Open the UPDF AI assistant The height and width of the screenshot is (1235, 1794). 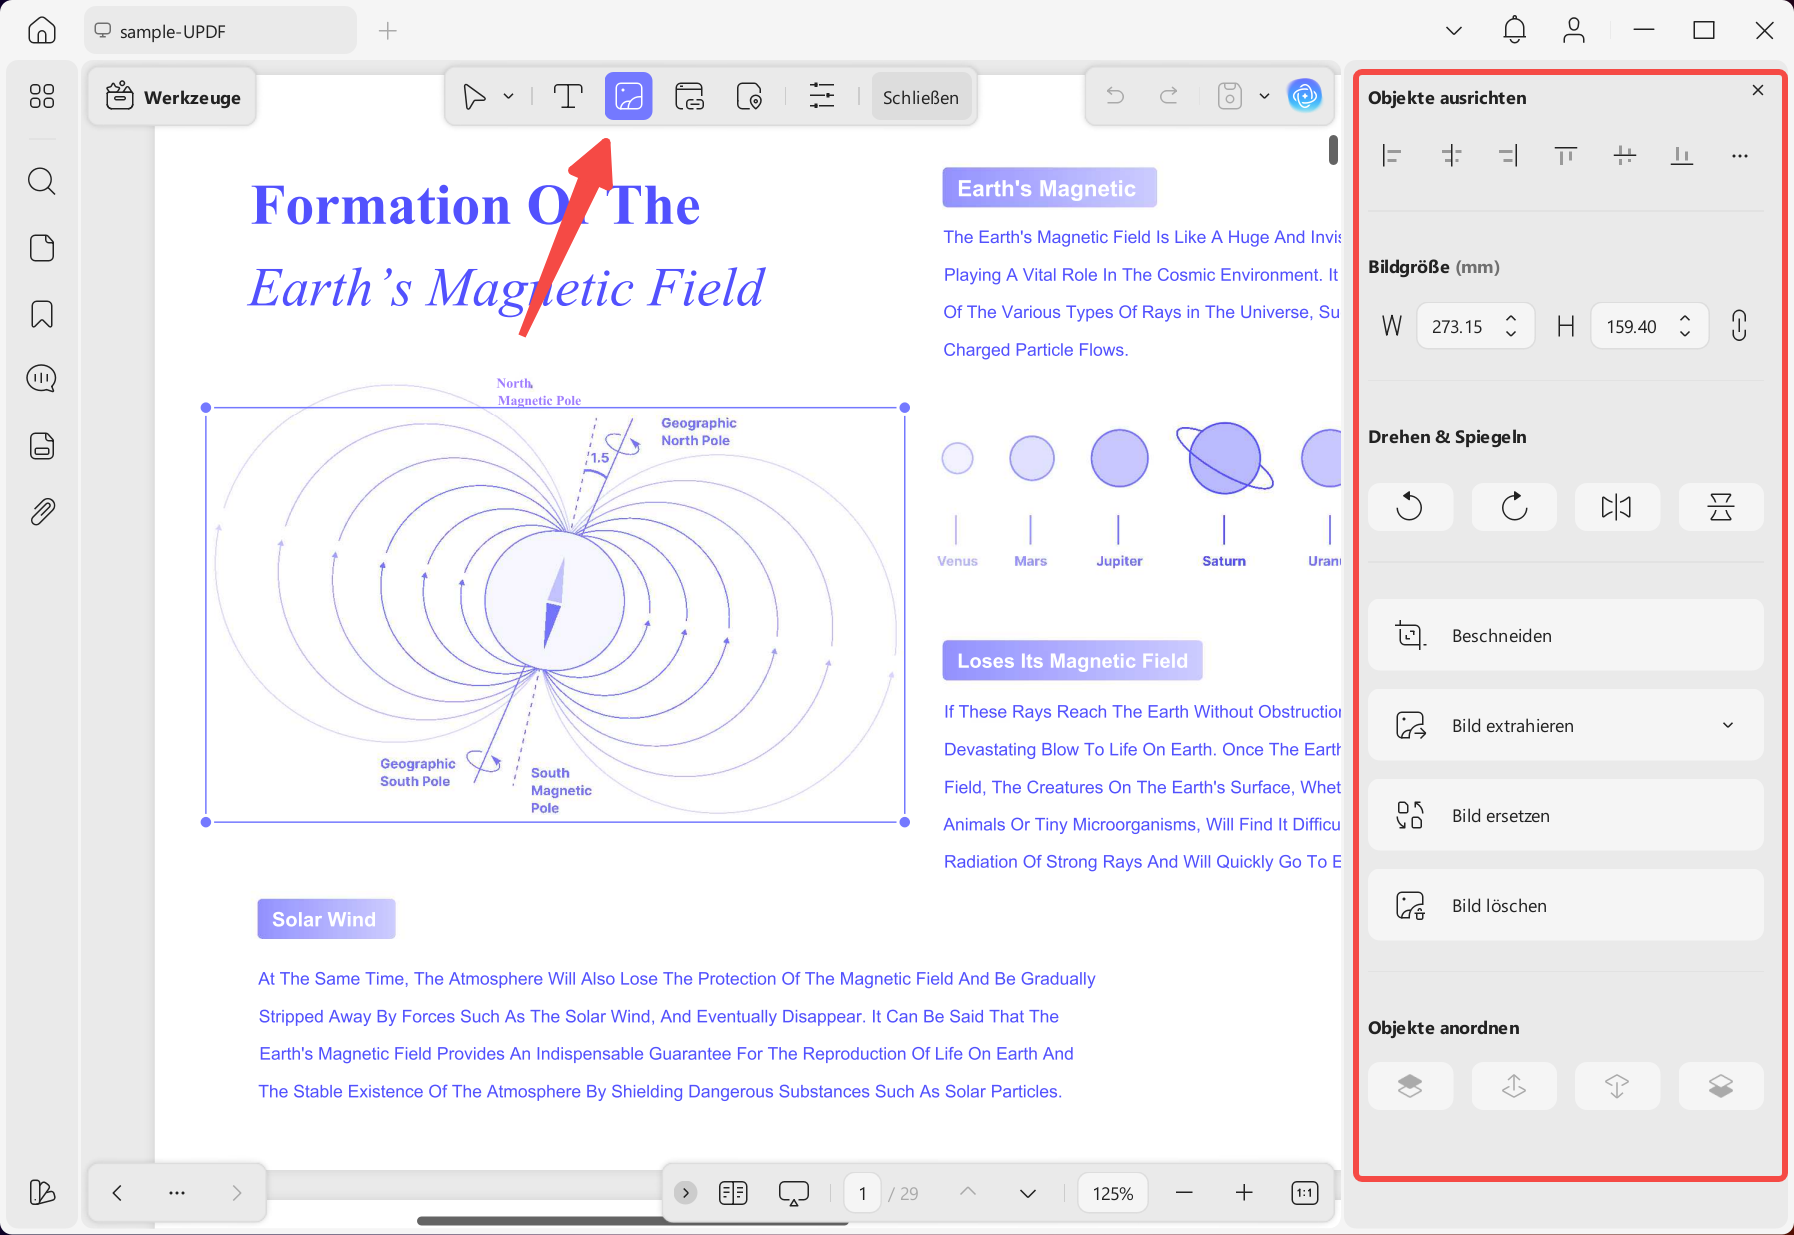[1304, 96]
